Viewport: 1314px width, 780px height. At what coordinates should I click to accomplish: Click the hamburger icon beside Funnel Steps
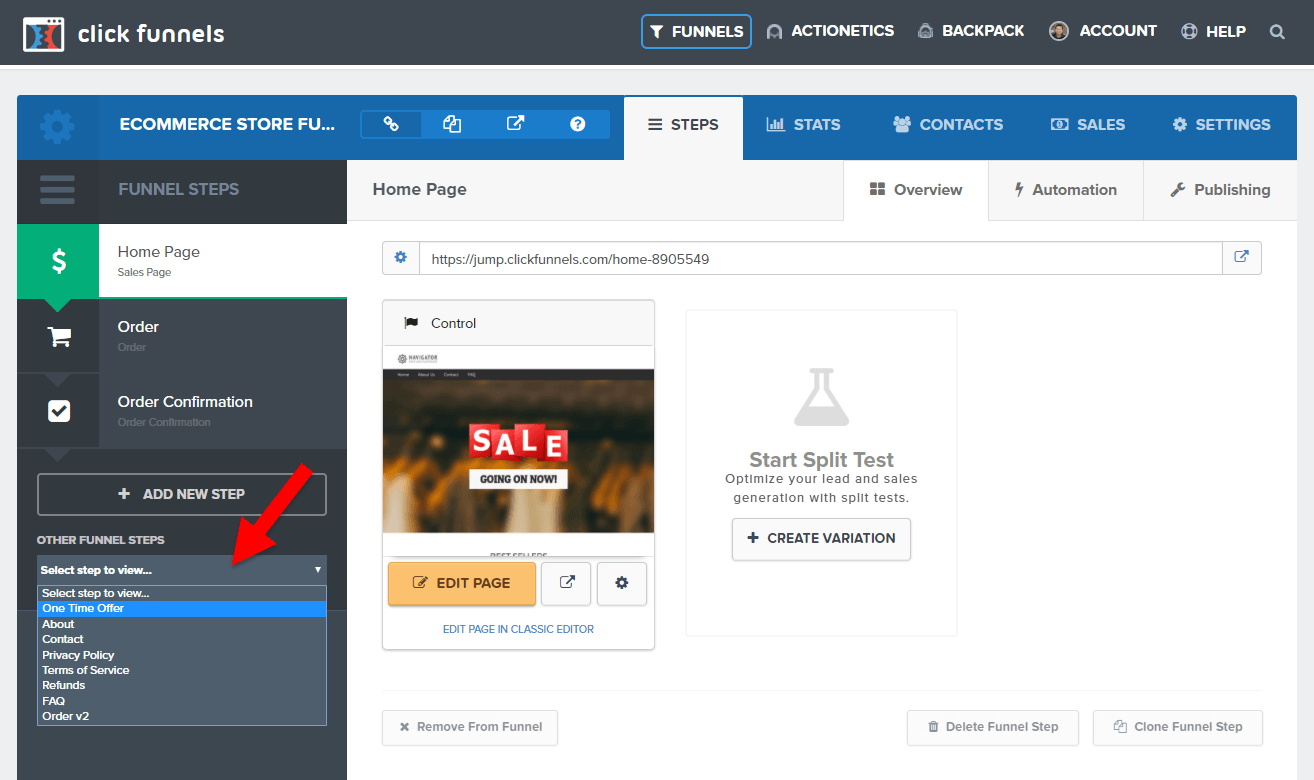57,189
